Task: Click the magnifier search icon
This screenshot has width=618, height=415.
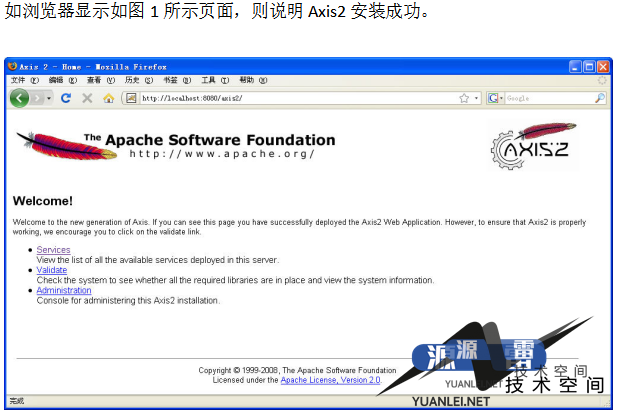Action: coord(599,98)
